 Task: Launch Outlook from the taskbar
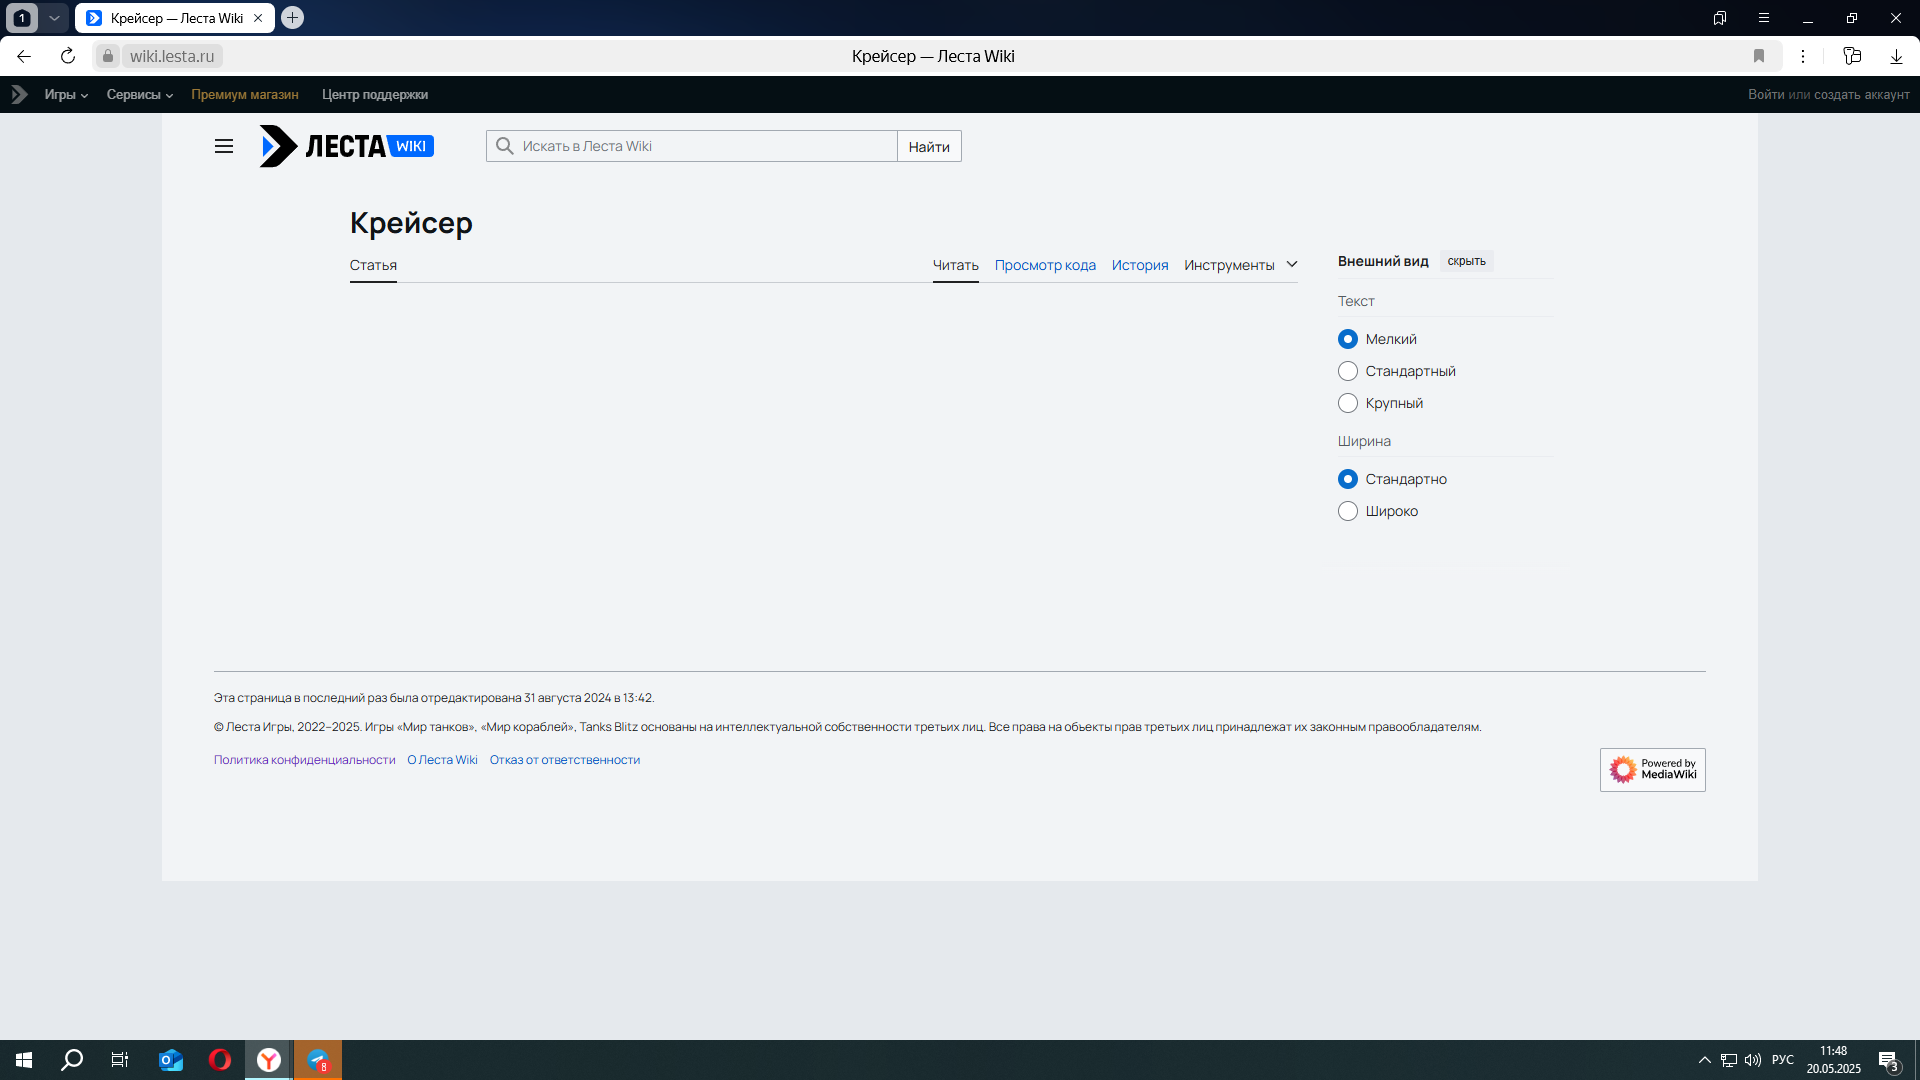coord(171,1060)
